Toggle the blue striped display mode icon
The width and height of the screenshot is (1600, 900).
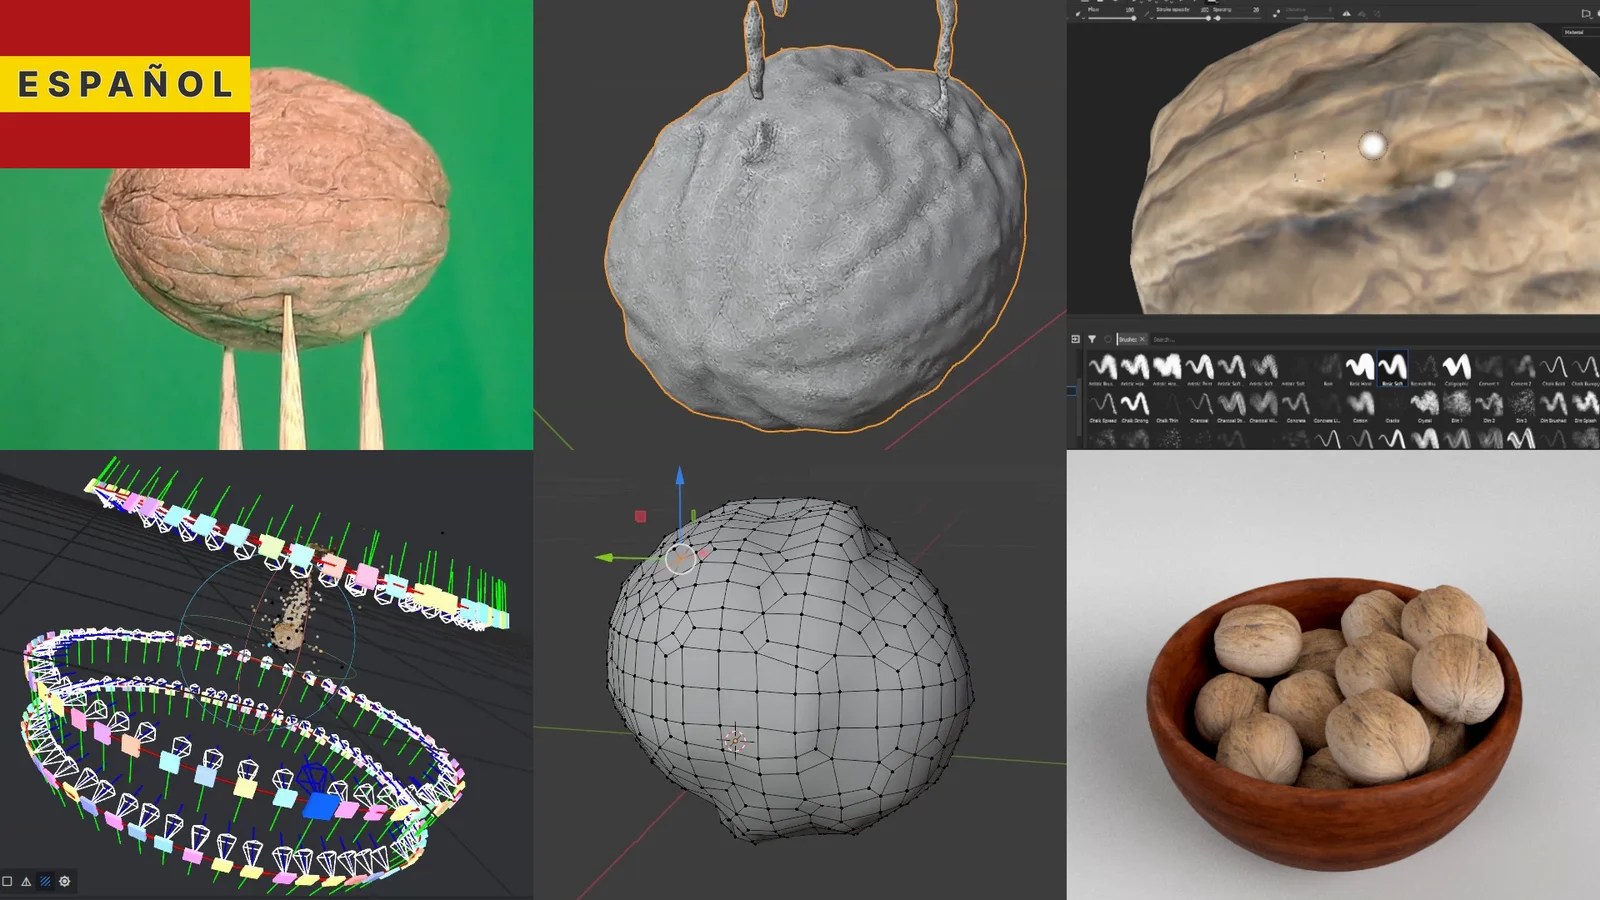pos(45,881)
